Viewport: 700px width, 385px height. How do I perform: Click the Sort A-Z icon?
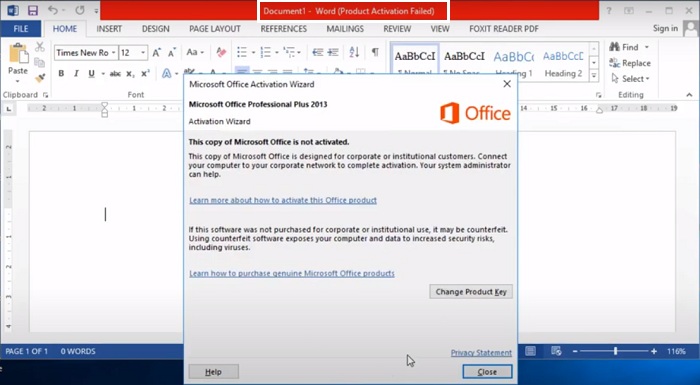354,53
